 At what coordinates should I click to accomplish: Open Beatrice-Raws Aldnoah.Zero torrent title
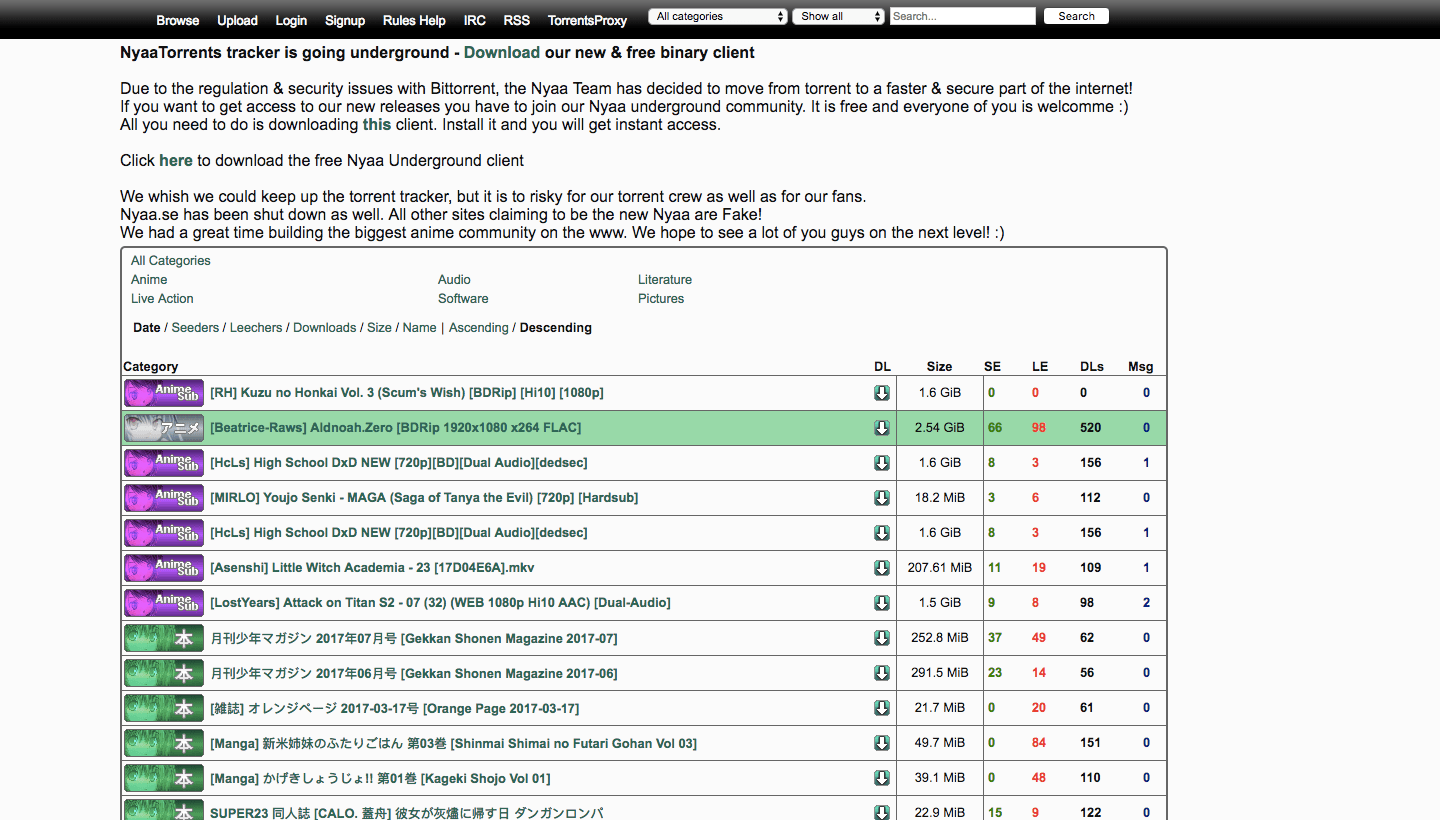coord(395,428)
